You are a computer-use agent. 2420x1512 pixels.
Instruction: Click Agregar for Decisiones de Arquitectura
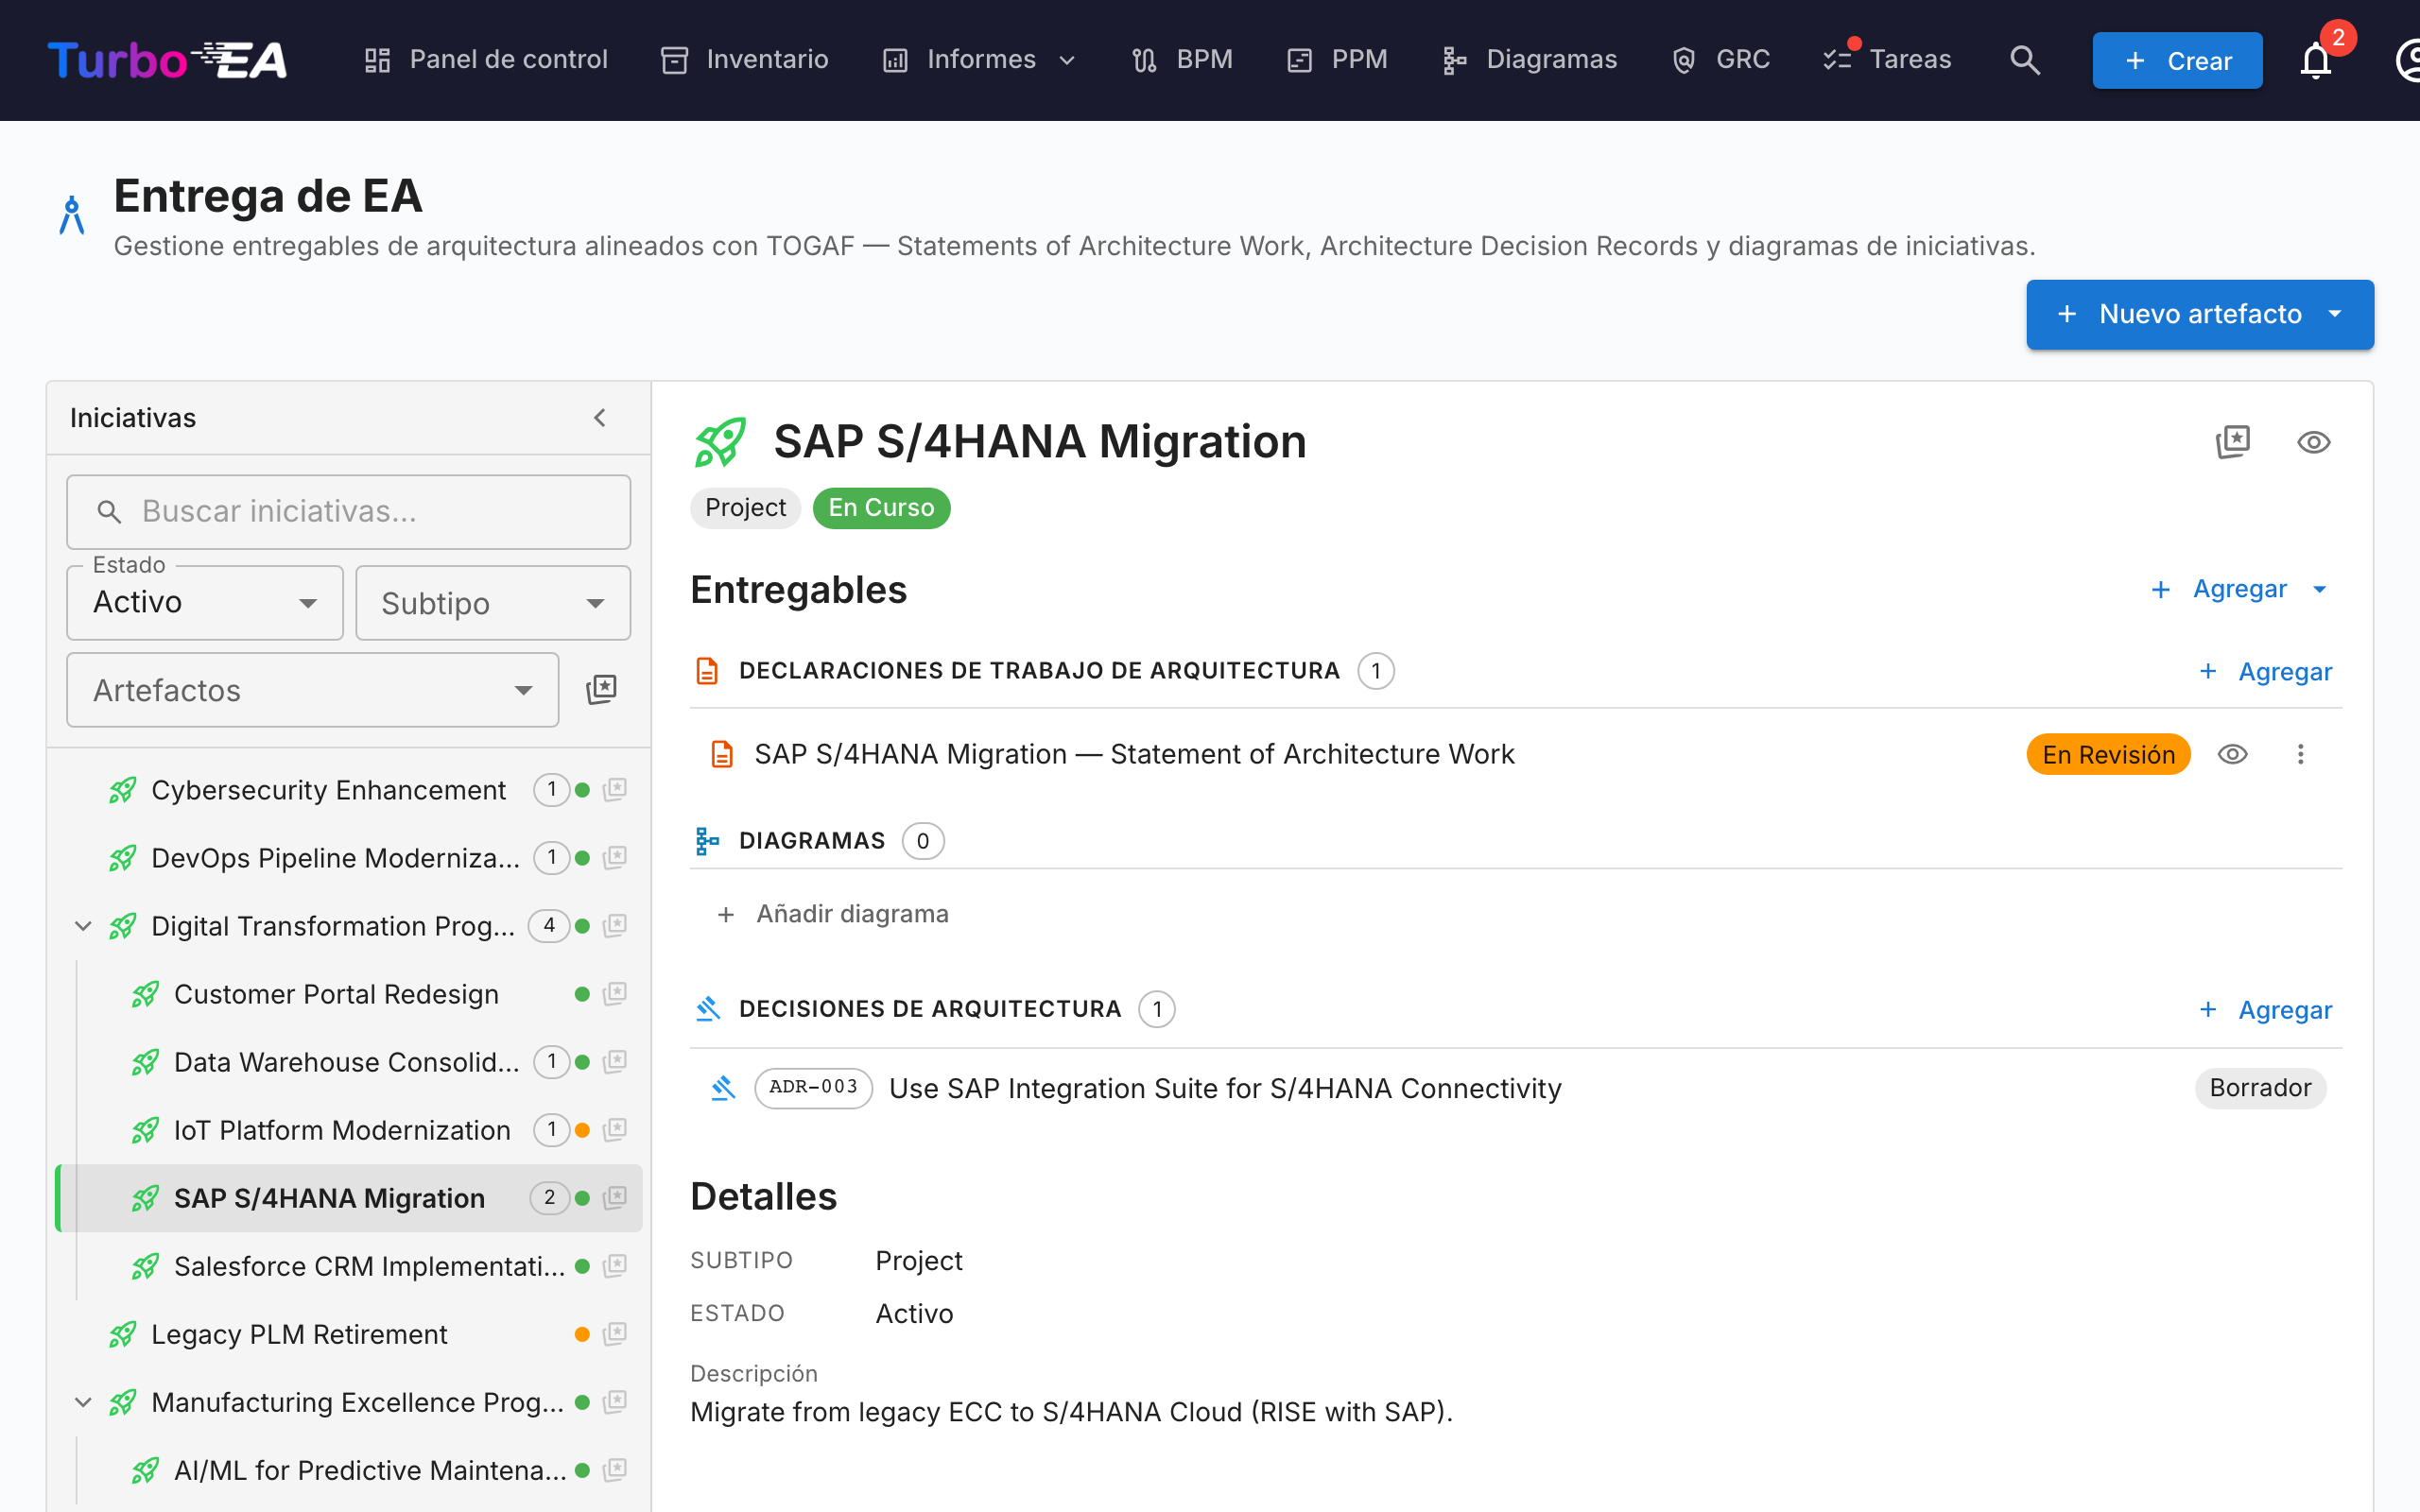coord(2265,1009)
